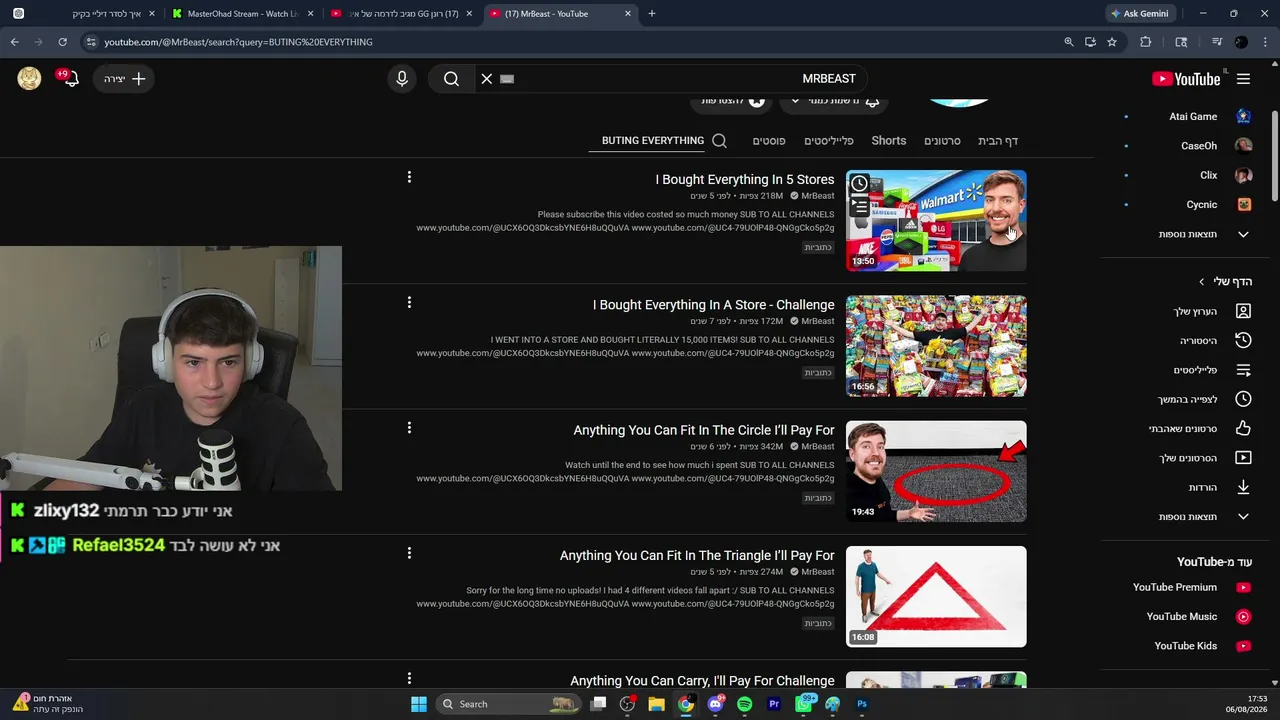Add 5 Stores video to Watch Later
The height and width of the screenshot is (720, 1280).
pyautogui.click(x=859, y=184)
